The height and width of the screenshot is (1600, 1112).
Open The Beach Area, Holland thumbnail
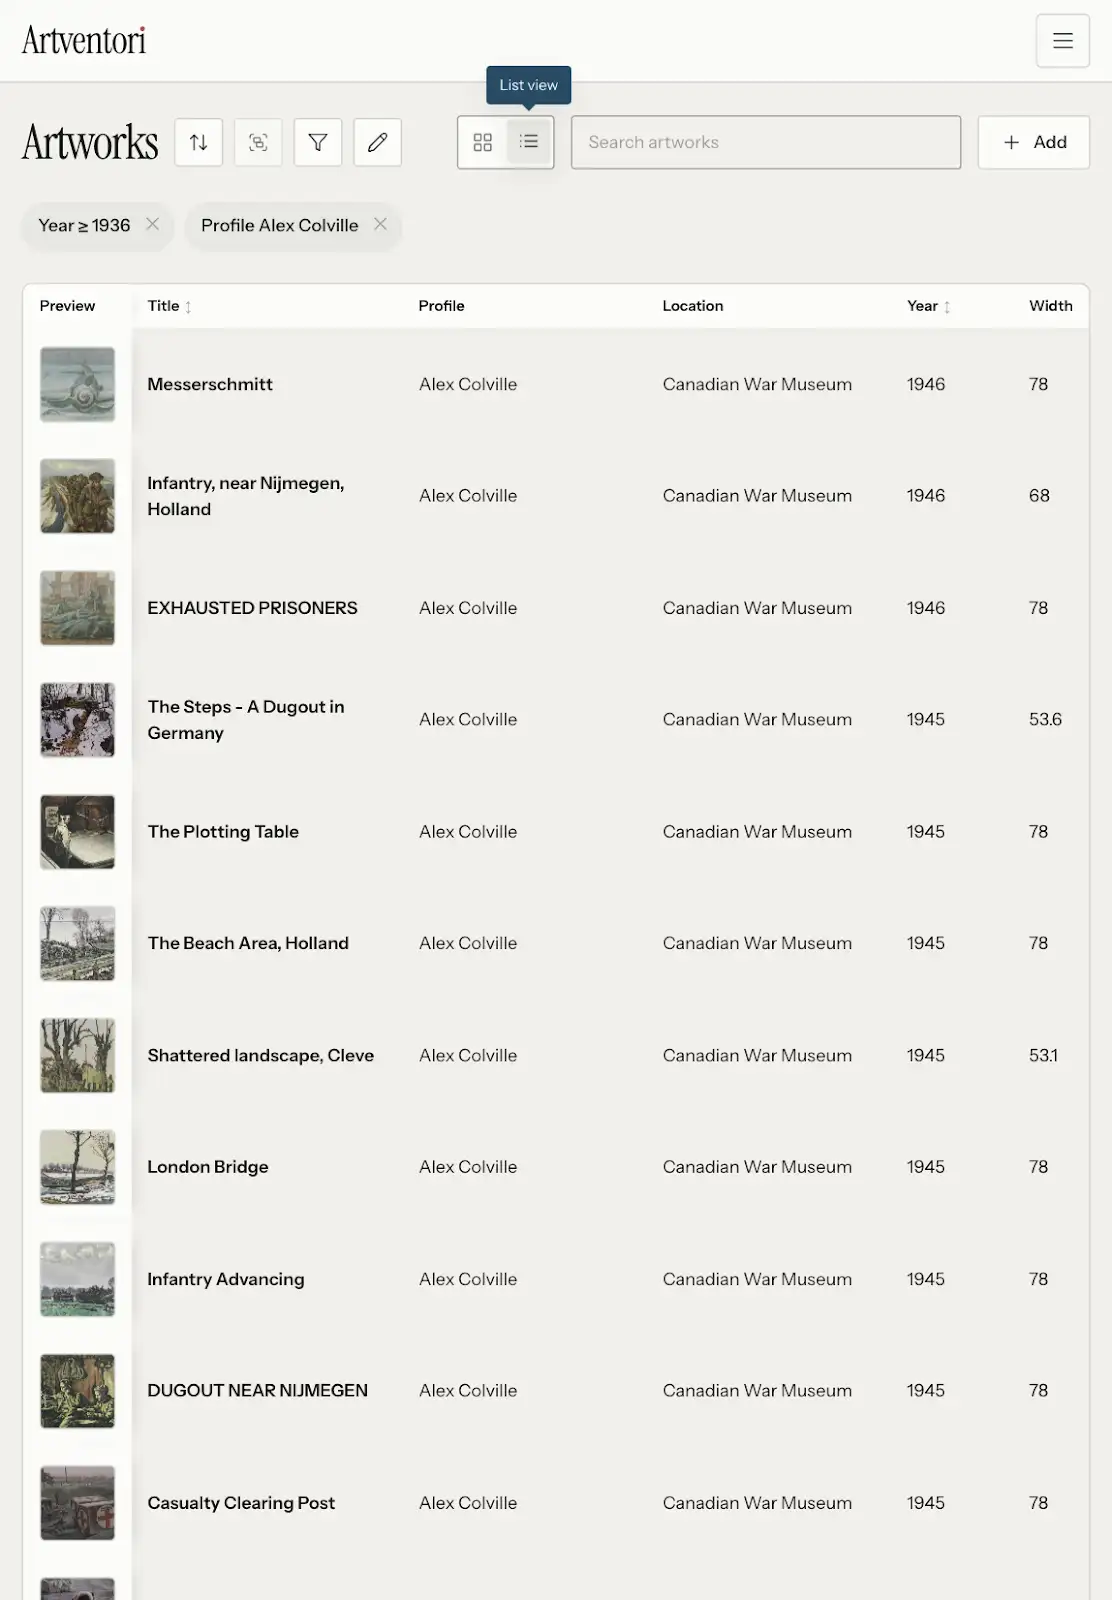click(x=78, y=943)
